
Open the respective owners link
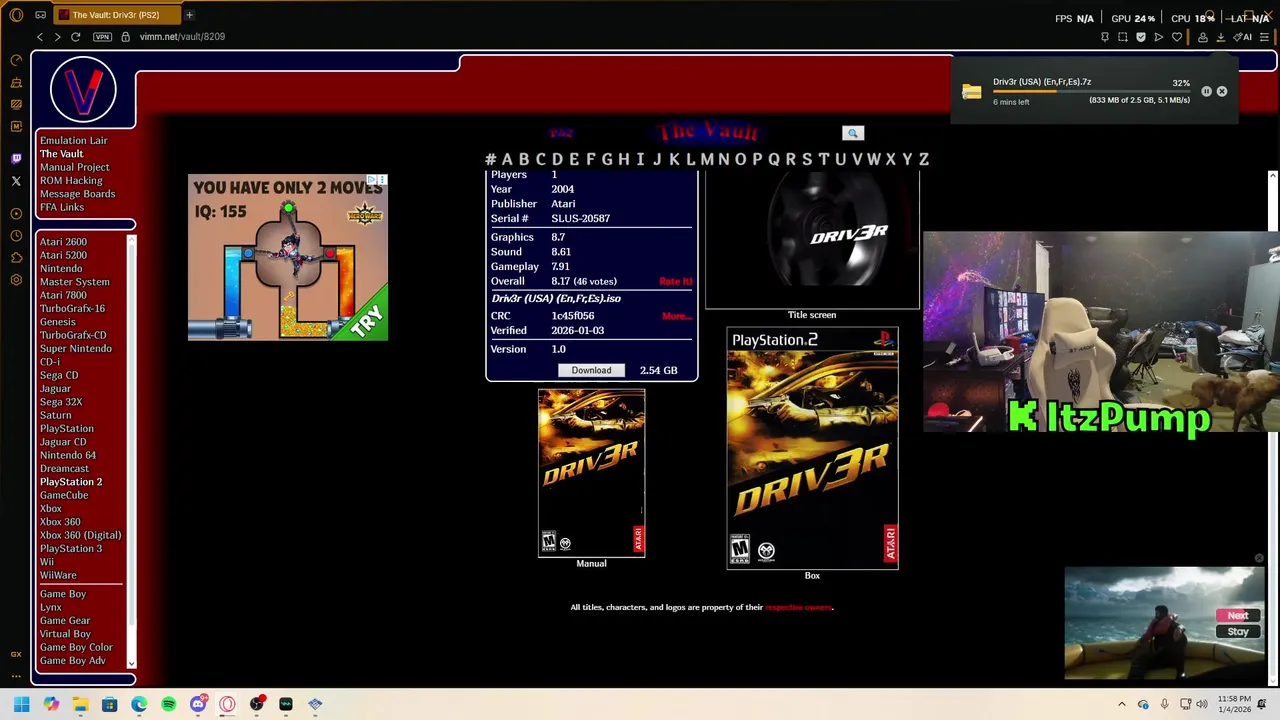[798, 607]
